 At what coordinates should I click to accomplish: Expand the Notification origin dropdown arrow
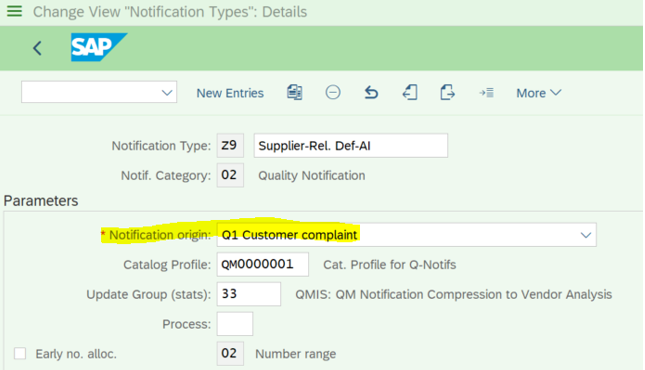(586, 235)
